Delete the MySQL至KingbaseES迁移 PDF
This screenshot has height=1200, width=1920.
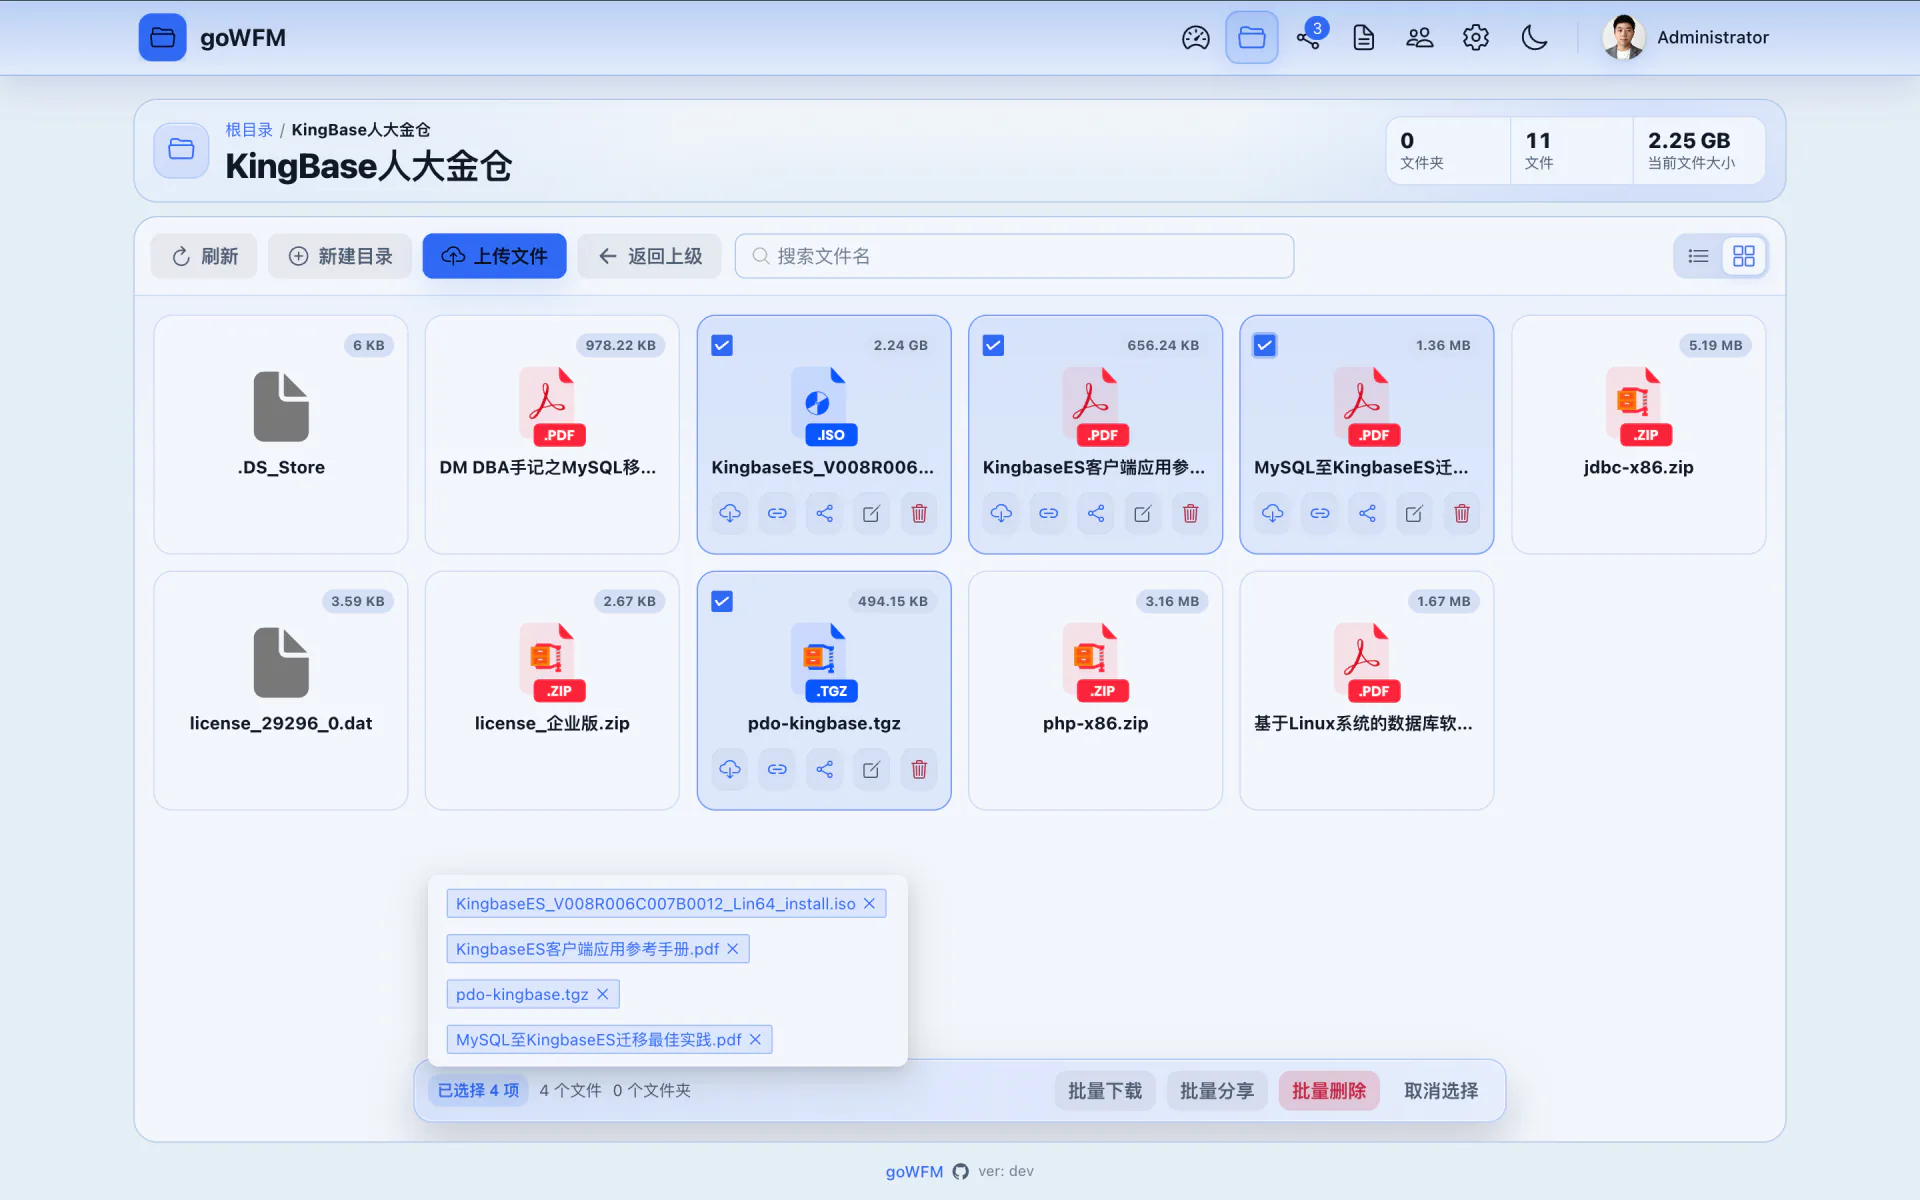click(1462, 514)
